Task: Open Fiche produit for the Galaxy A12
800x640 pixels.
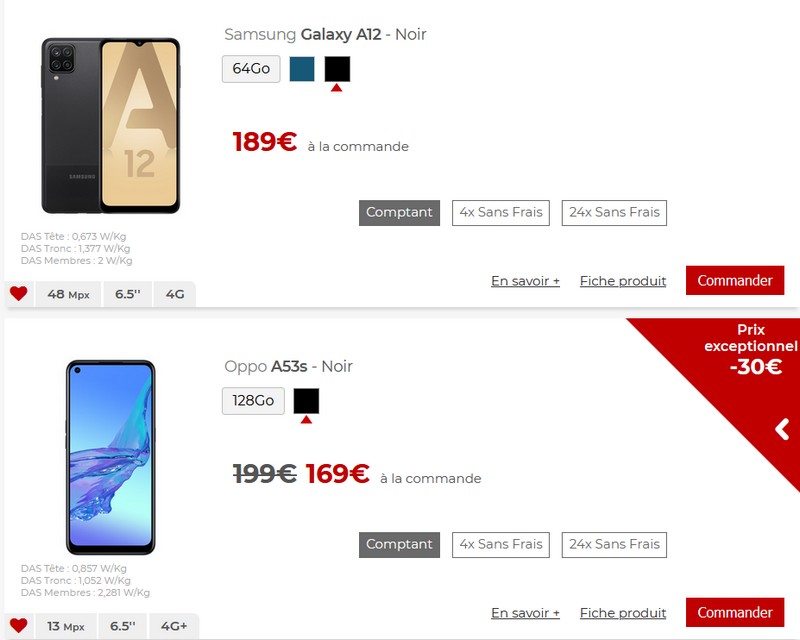Action: click(623, 281)
